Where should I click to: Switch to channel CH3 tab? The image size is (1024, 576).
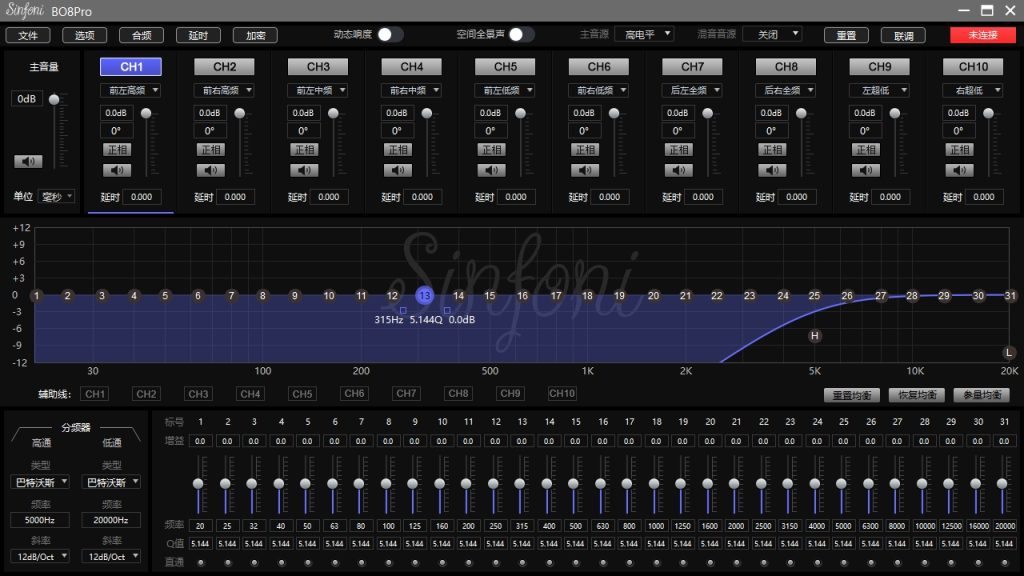point(318,67)
